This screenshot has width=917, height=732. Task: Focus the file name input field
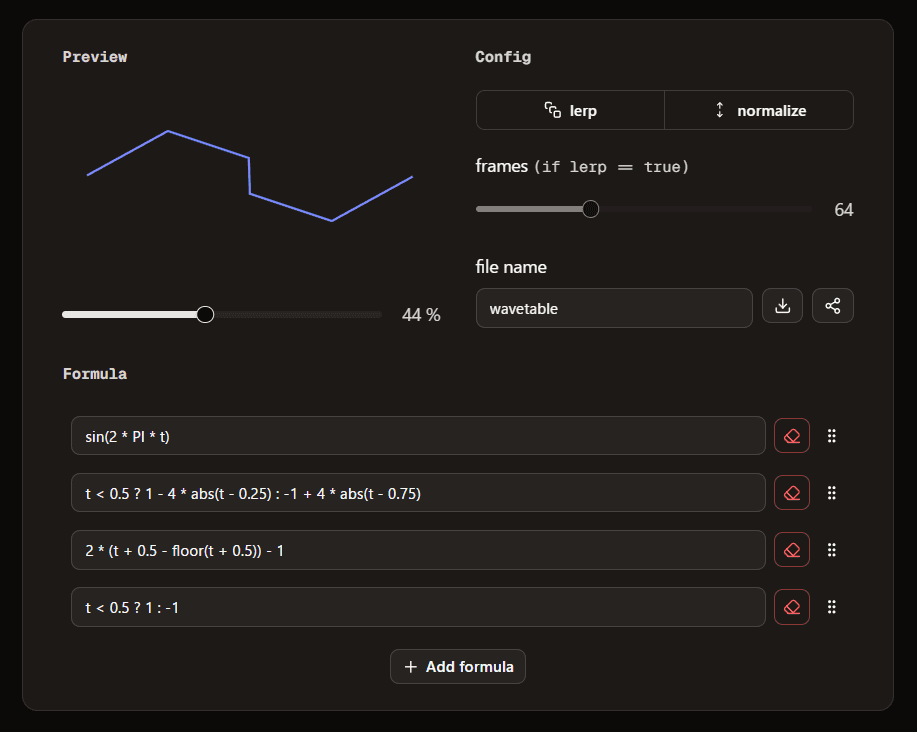(x=613, y=308)
